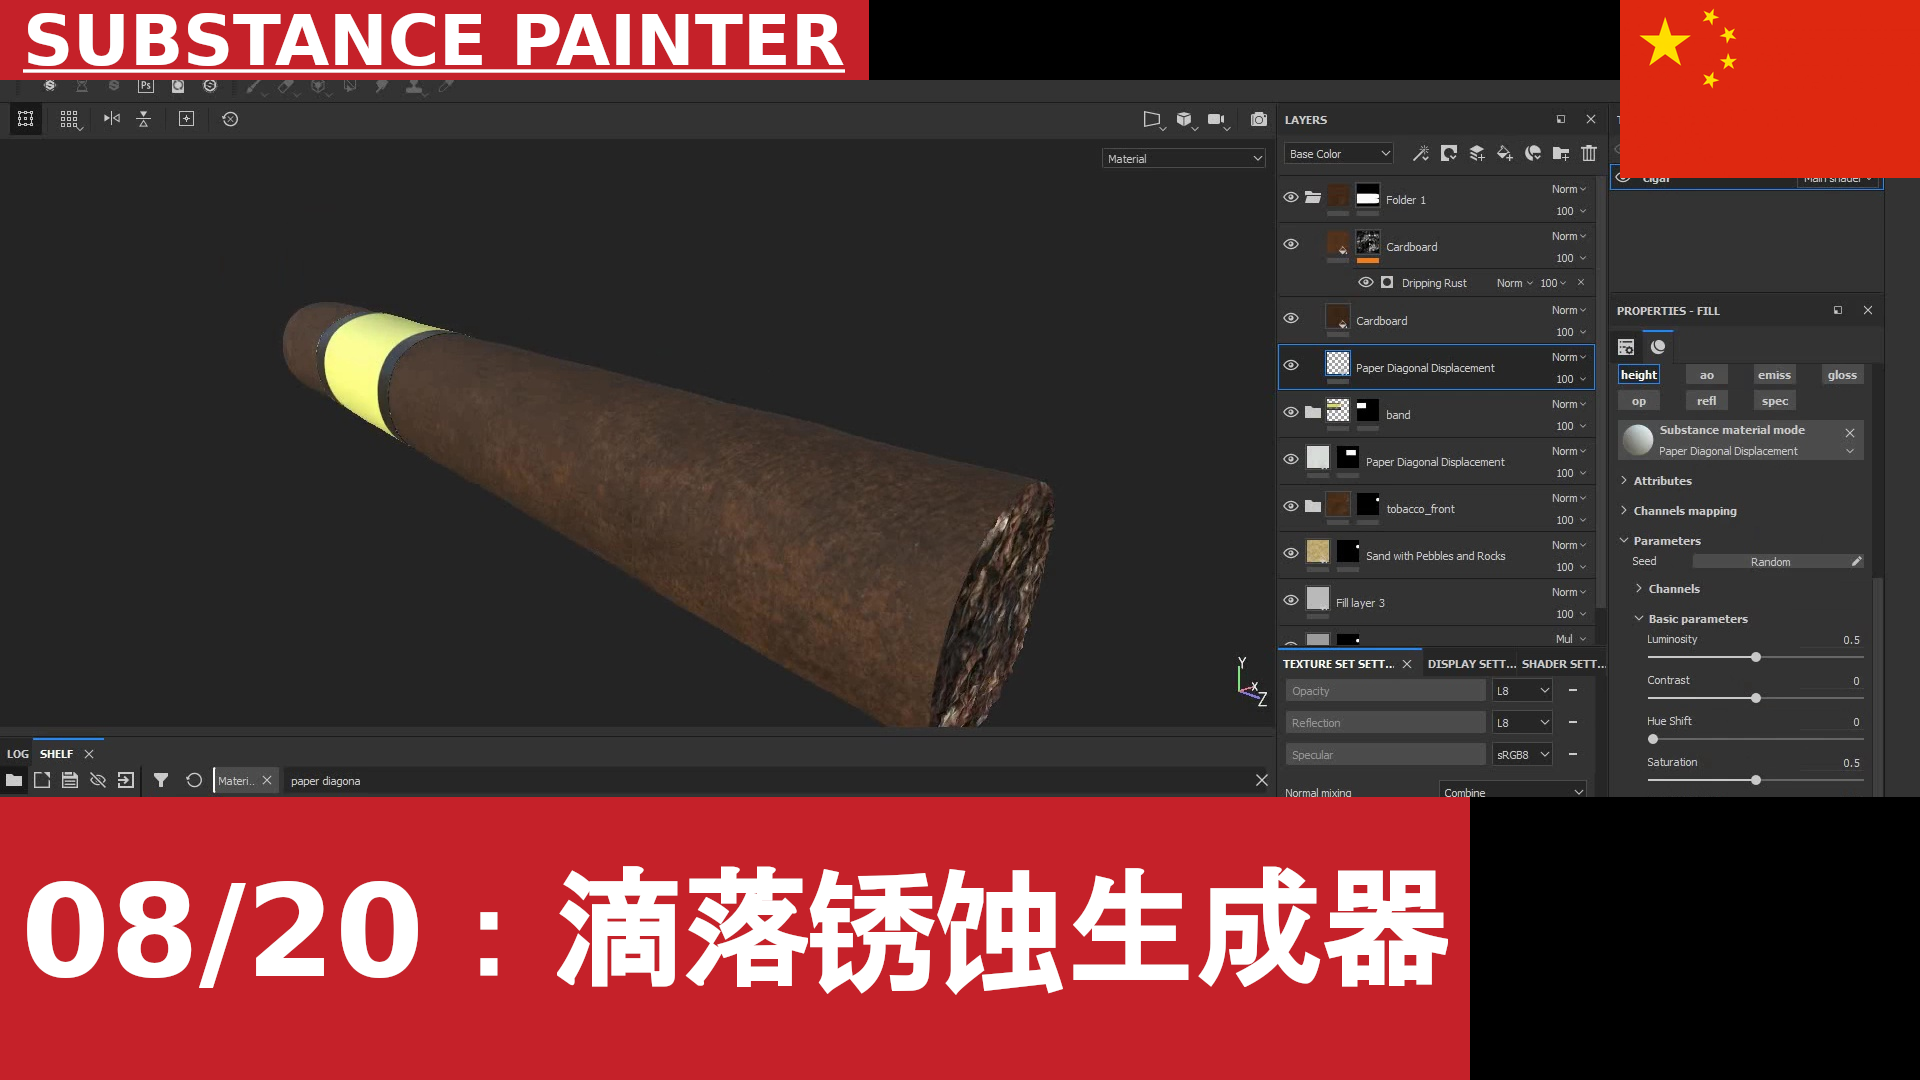Collapse the Basic parameters section

coord(1696,619)
